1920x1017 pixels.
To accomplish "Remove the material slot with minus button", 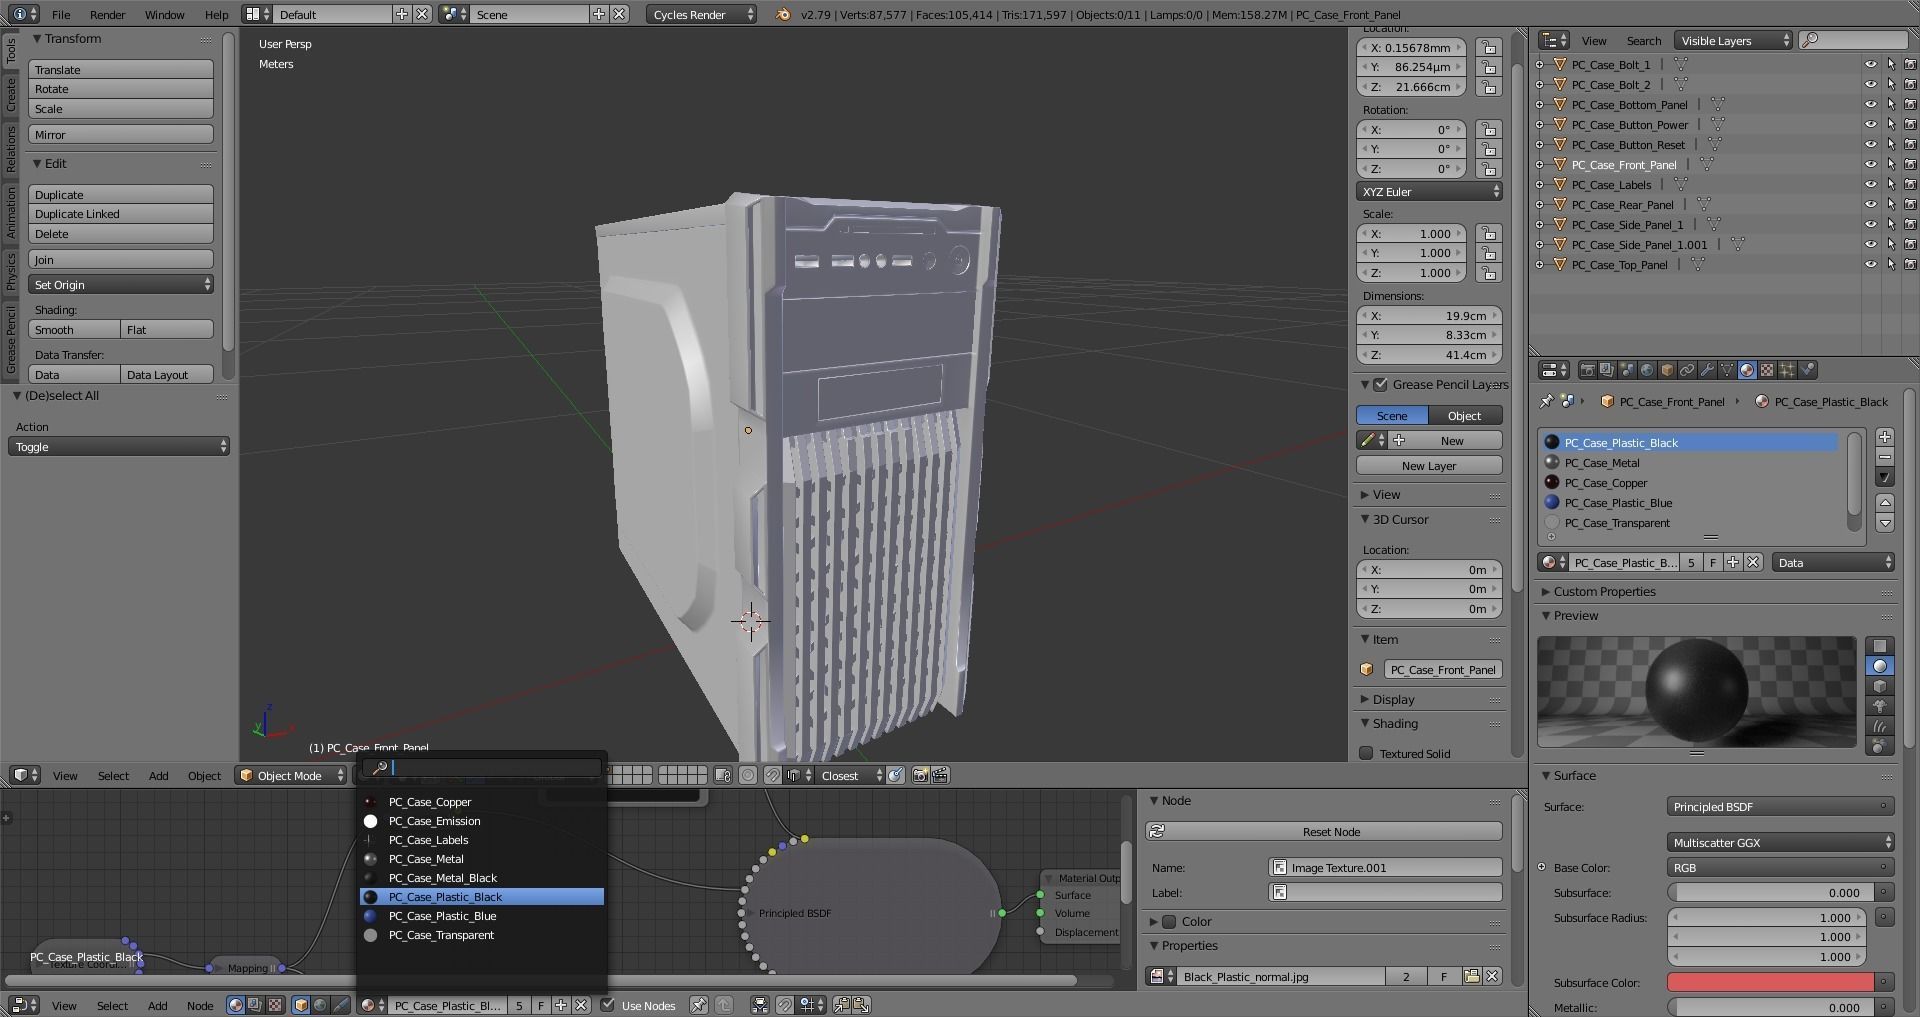I will click(1885, 457).
